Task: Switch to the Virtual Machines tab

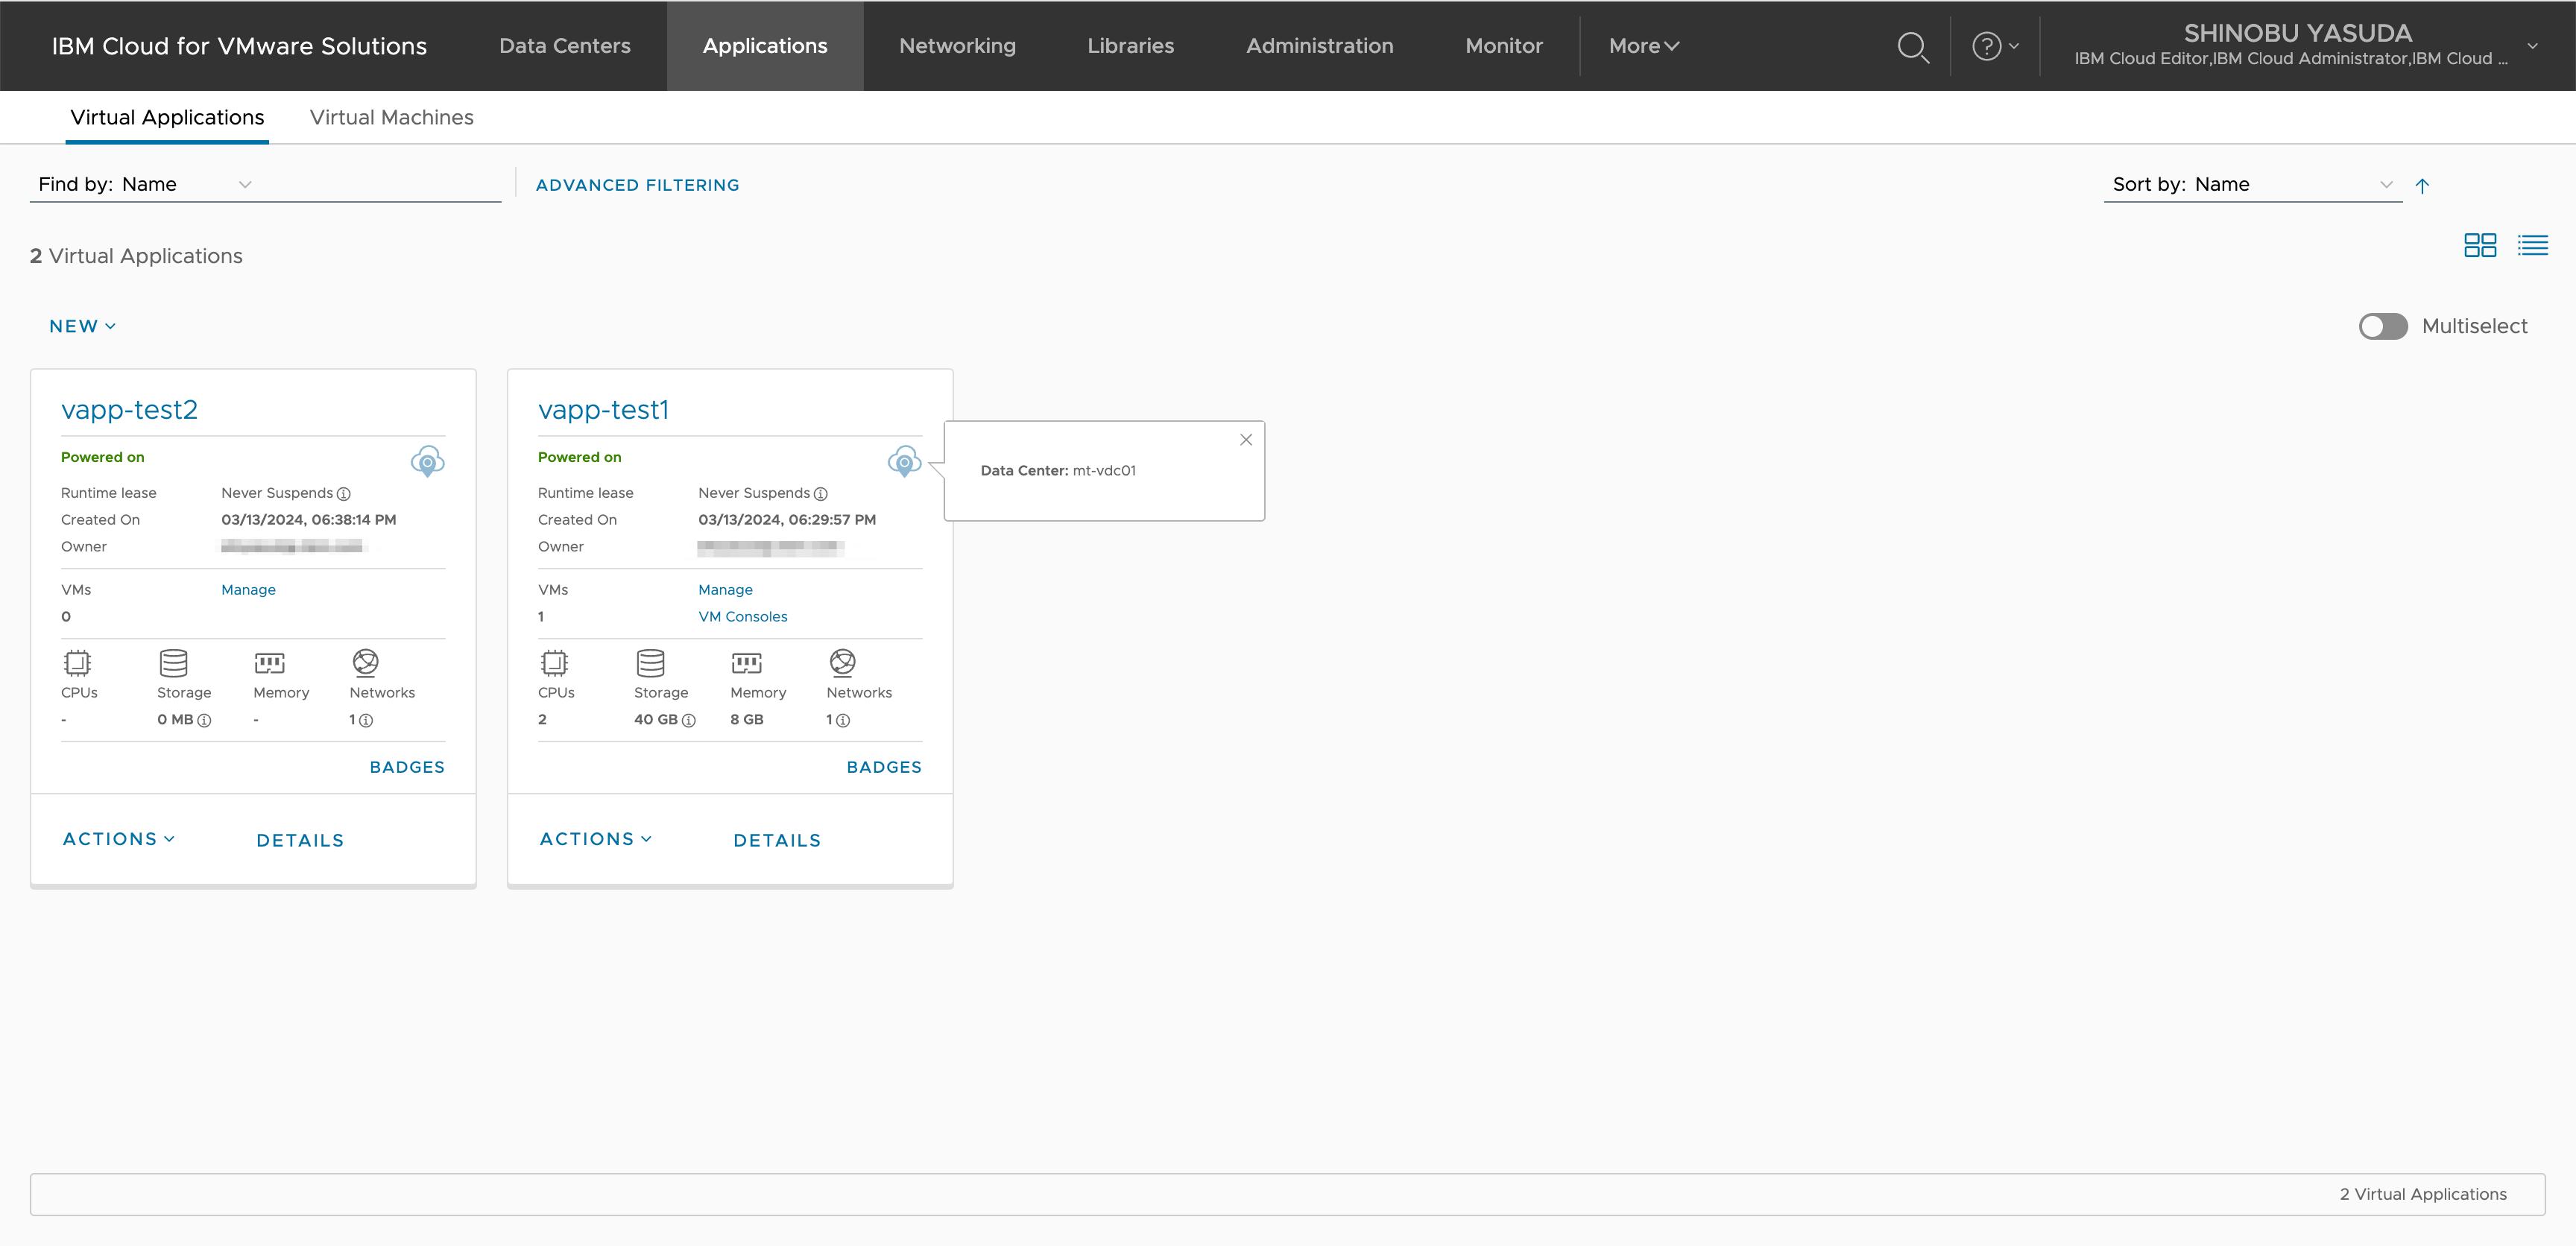Action: pyautogui.click(x=391, y=118)
